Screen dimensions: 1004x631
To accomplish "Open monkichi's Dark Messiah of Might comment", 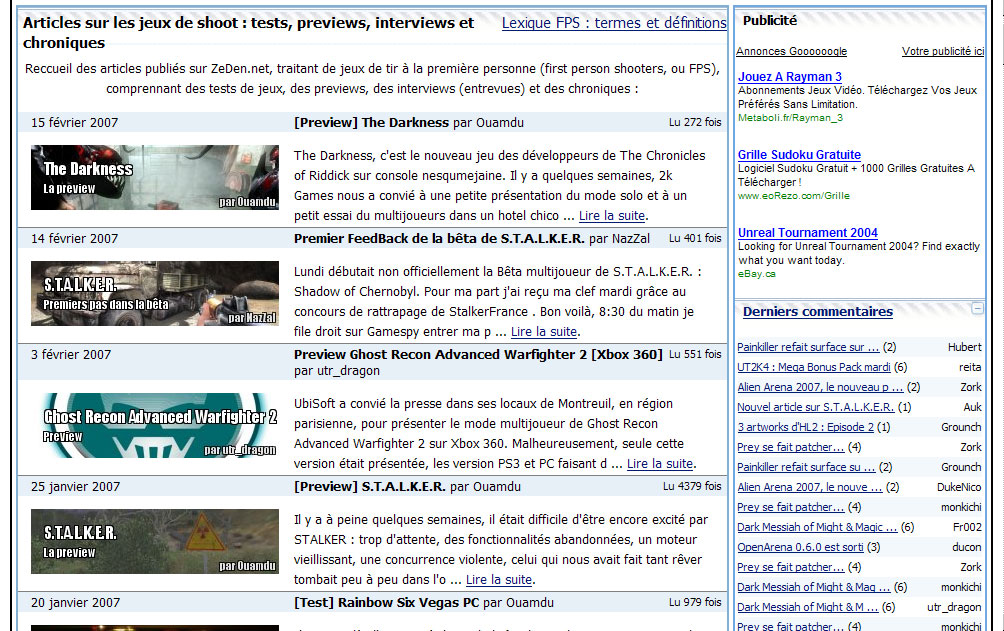I will point(814,587).
